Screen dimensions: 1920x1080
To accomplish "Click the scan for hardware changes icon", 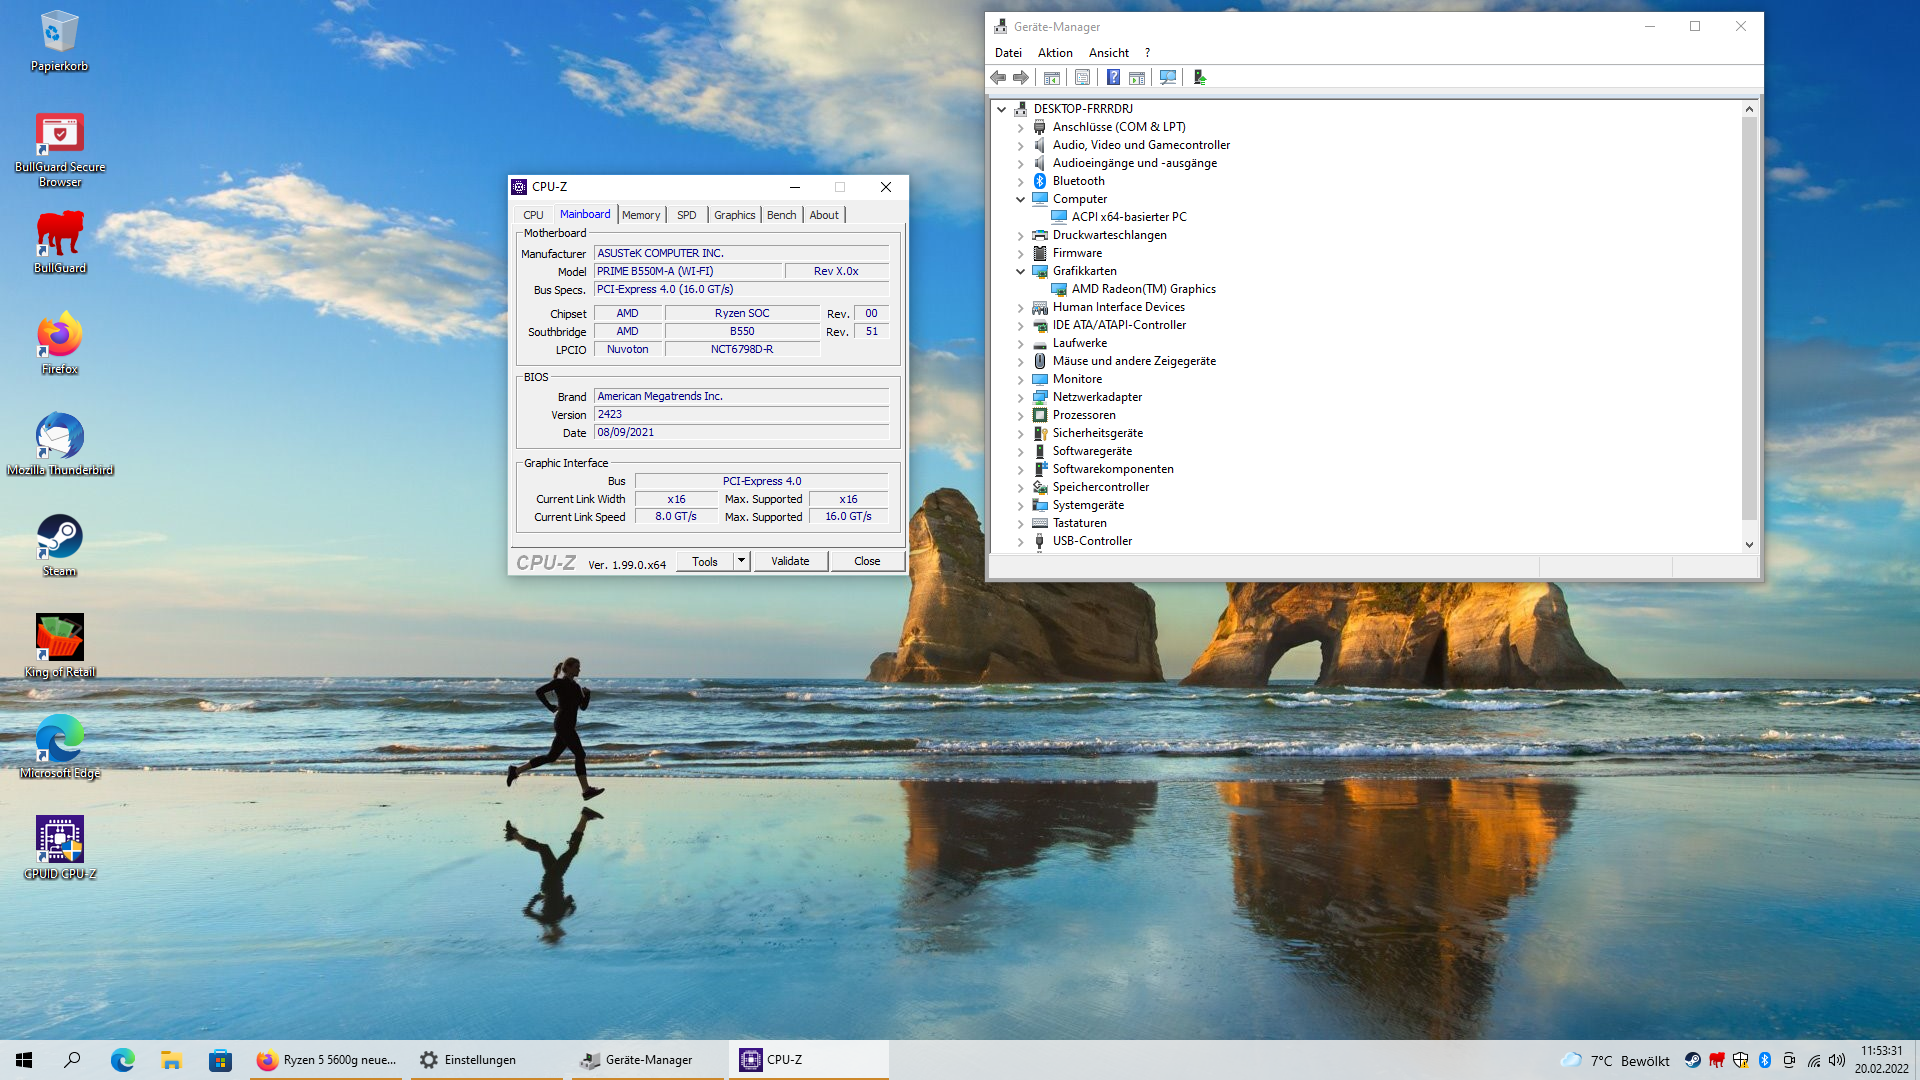I will coord(1167,78).
